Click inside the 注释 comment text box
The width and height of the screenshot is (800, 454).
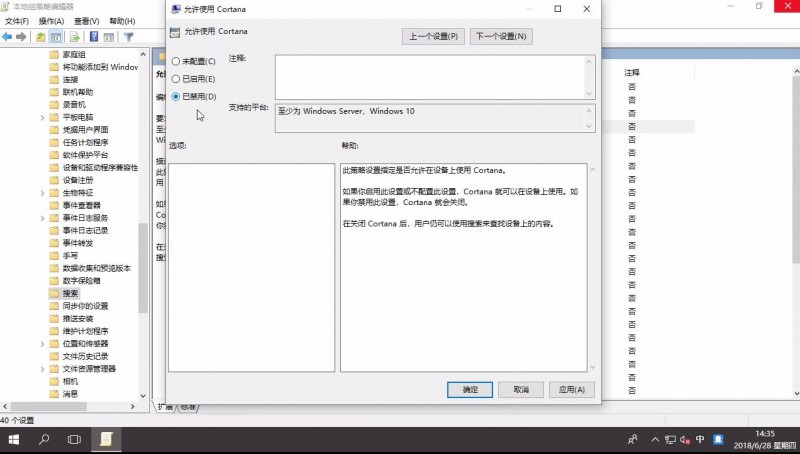(430, 77)
